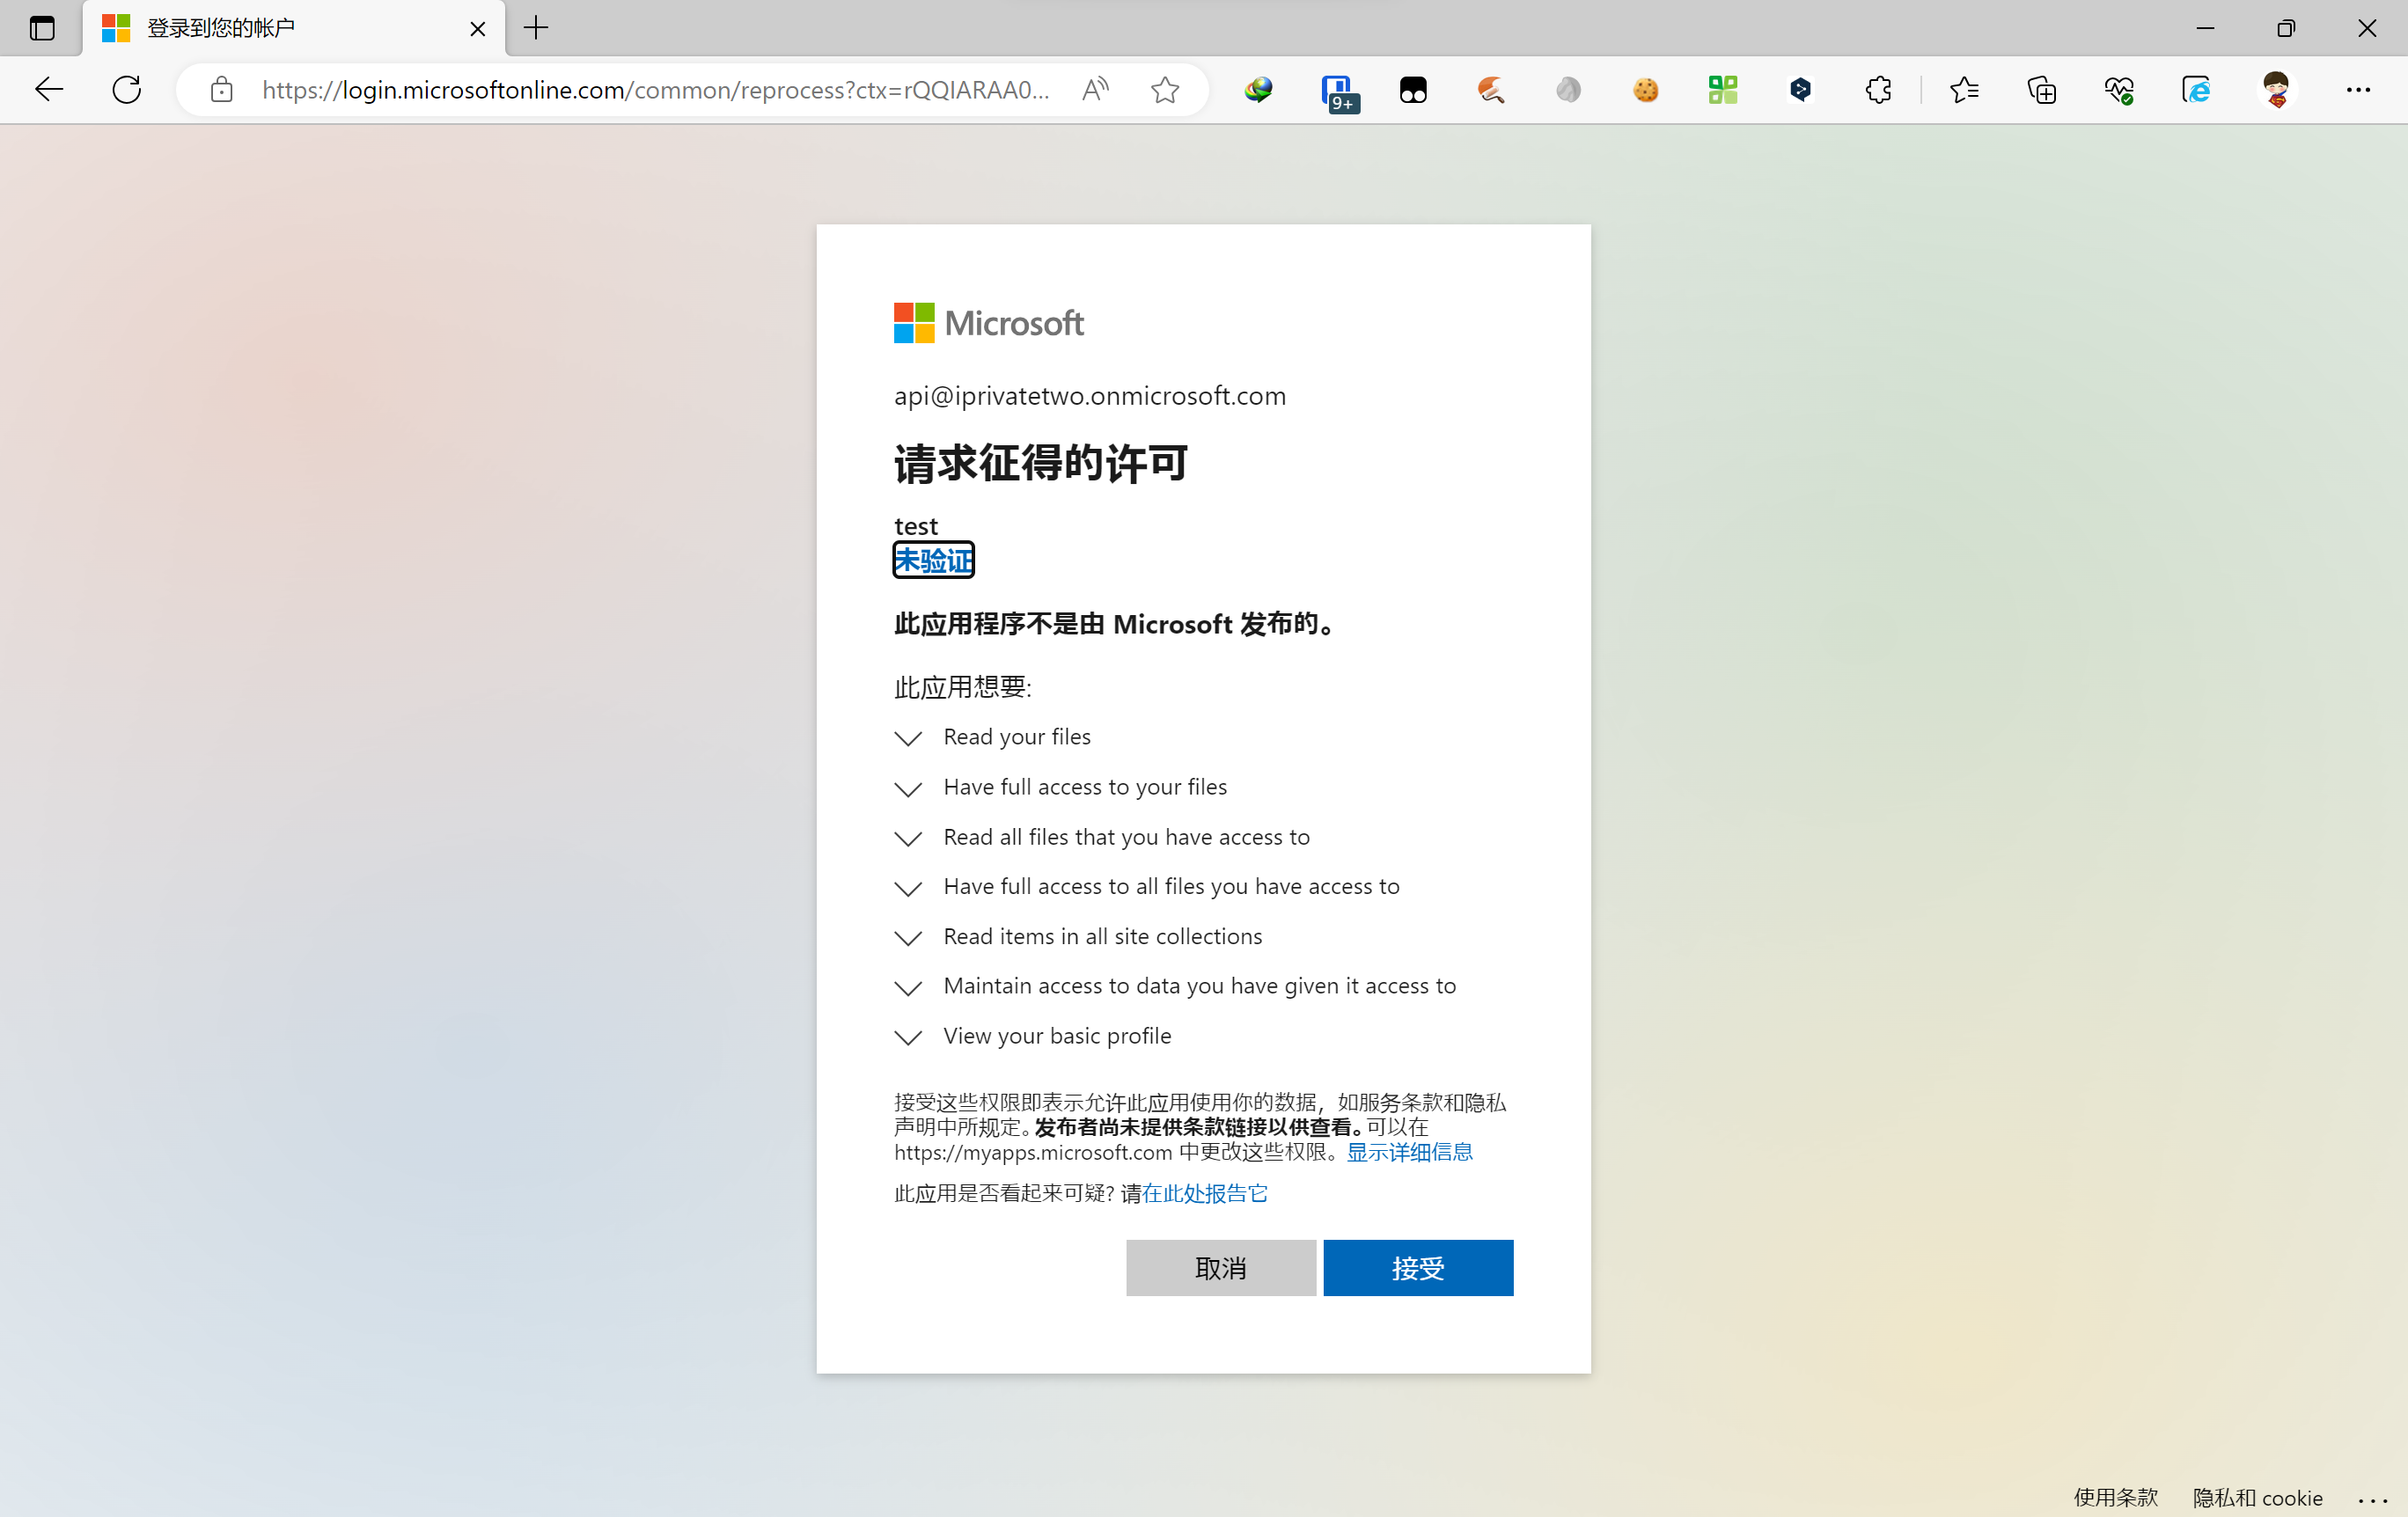The image size is (2408, 1517).
Task: Click the address bar URL
Action: tap(655, 90)
